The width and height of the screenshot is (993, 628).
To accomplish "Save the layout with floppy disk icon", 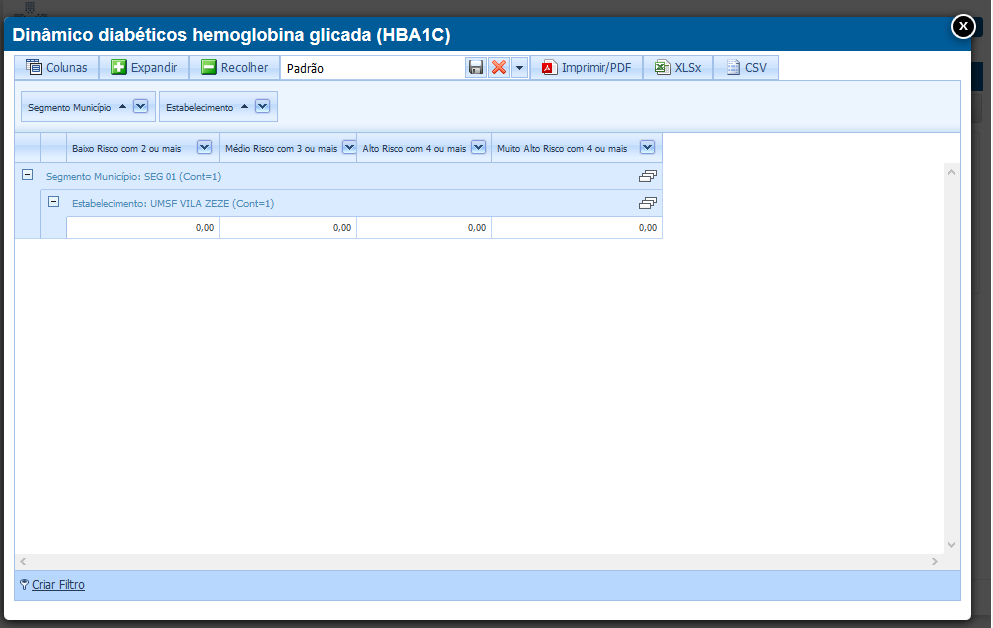I will pos(476,68).
